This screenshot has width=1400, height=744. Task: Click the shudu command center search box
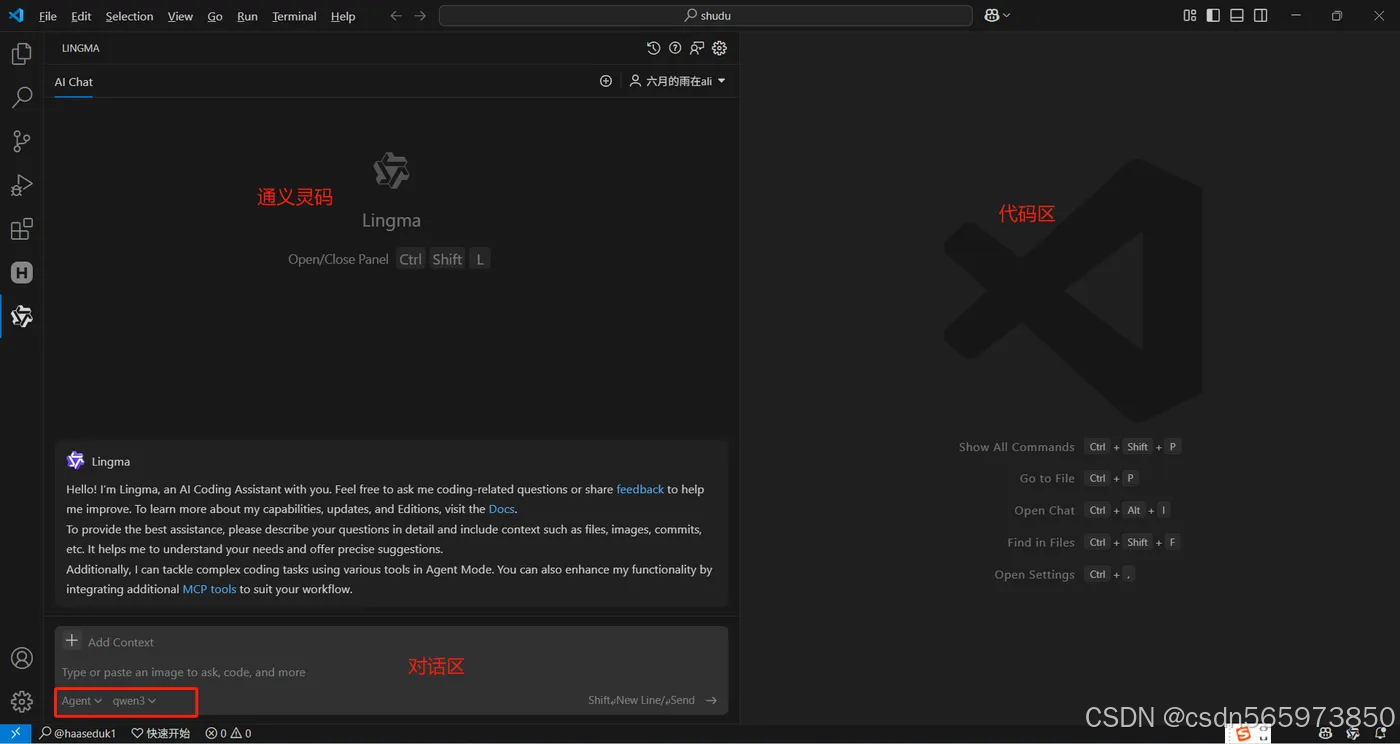(x=706, y=16)
